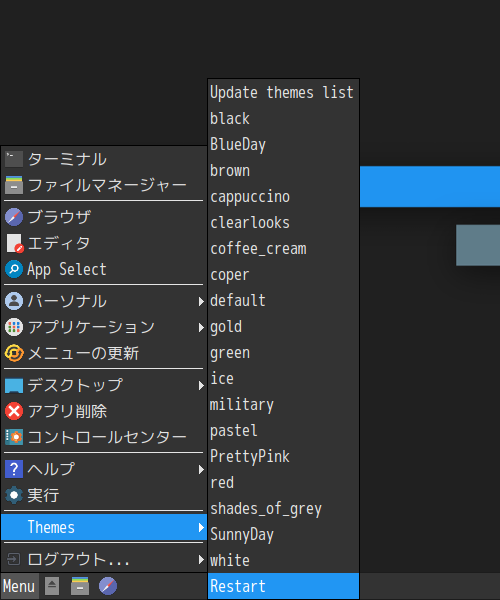The height and width of the screenshot is (600, 500).
Task: Apply the BlueDay theme
Action: (283, 145)
